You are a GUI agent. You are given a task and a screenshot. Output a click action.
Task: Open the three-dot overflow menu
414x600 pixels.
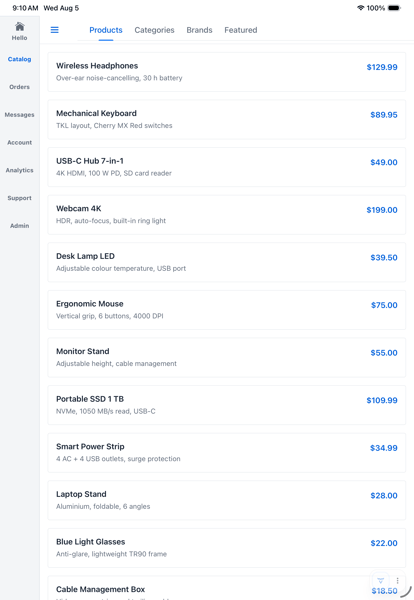click(x=397, y=580)
